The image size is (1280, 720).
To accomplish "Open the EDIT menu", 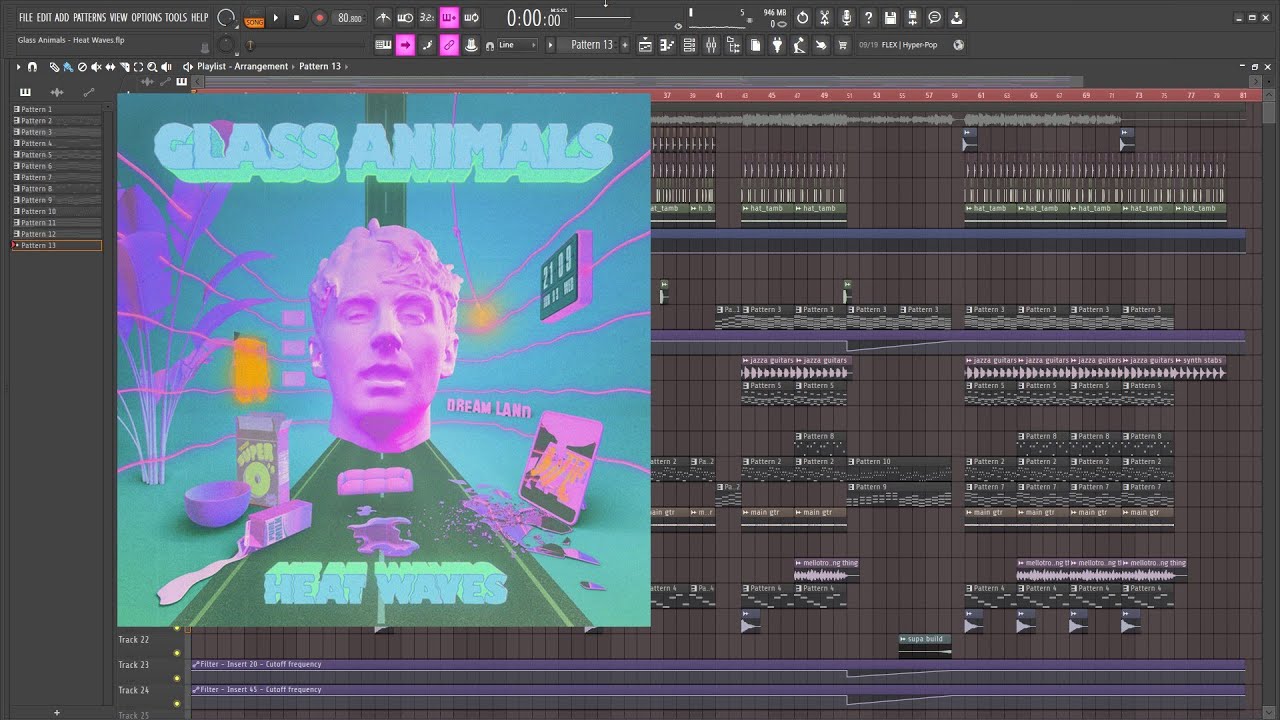I will (44, 18).
